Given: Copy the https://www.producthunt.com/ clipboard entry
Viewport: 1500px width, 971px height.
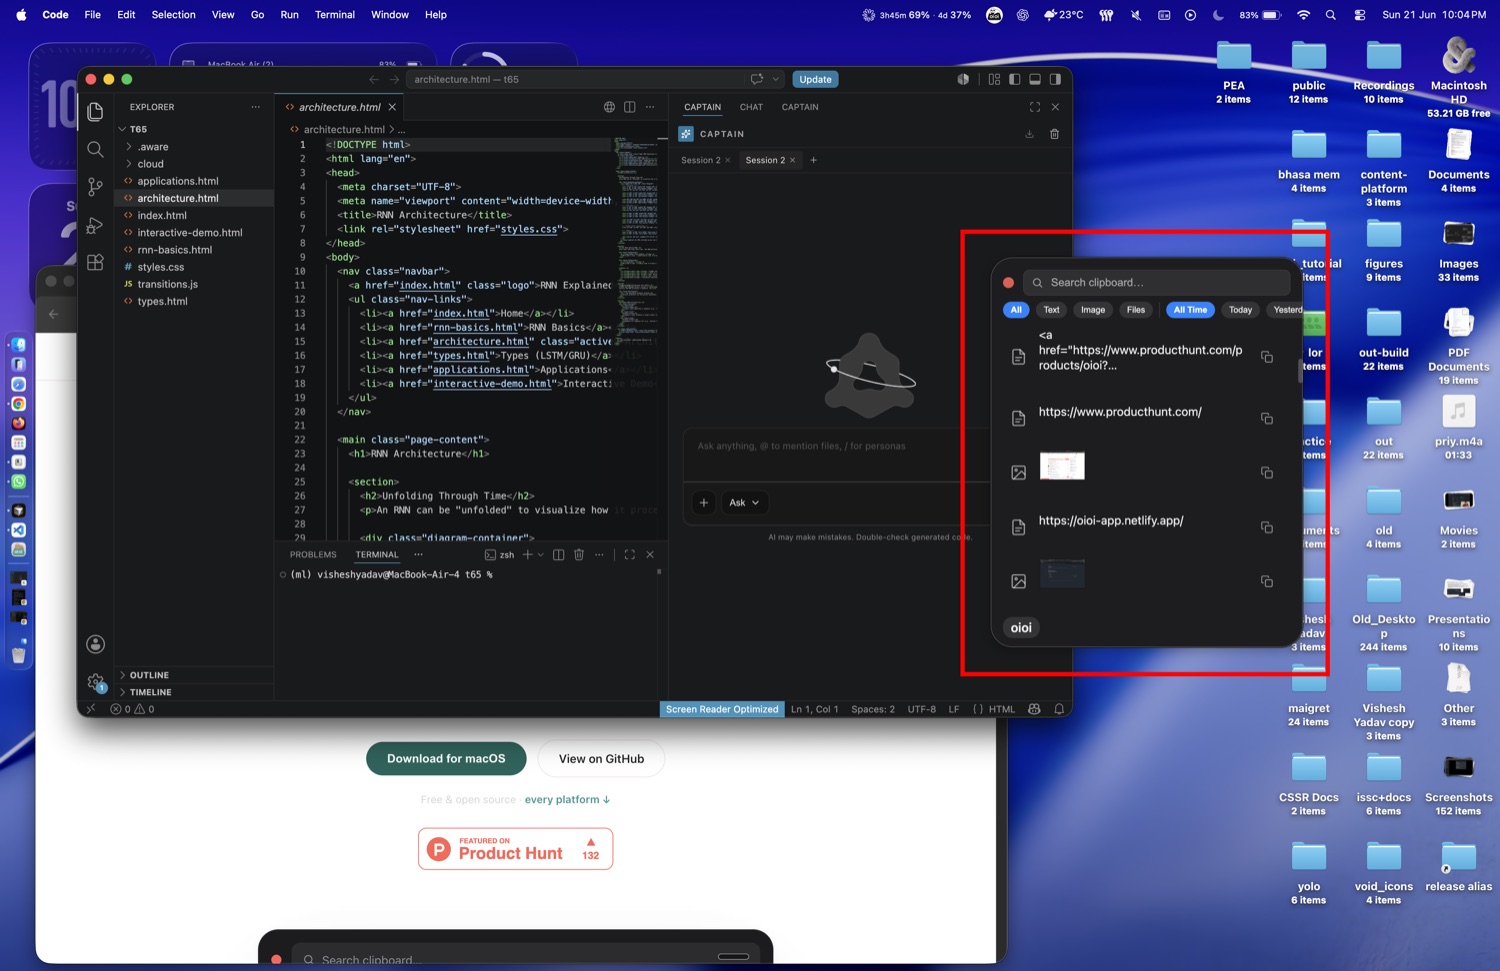Looking at the screenshot, I should coord(1267,419).
